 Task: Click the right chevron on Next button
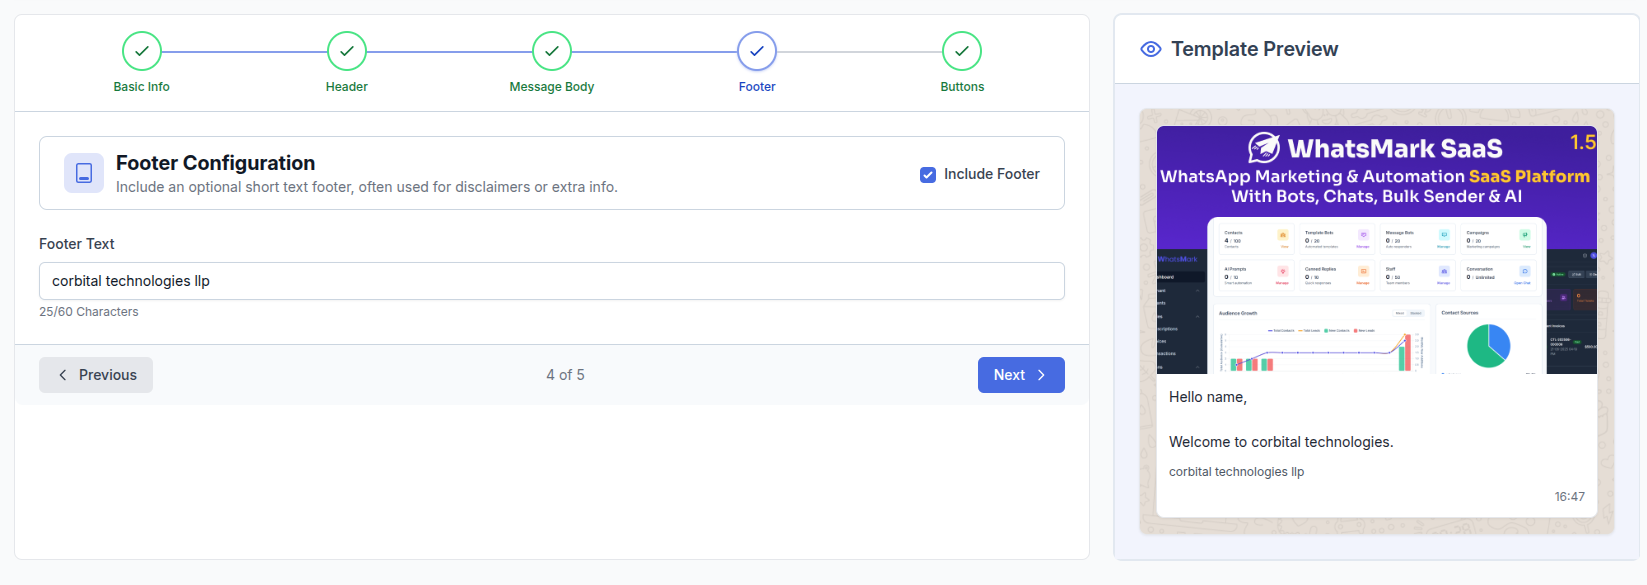pos(1041,375)
